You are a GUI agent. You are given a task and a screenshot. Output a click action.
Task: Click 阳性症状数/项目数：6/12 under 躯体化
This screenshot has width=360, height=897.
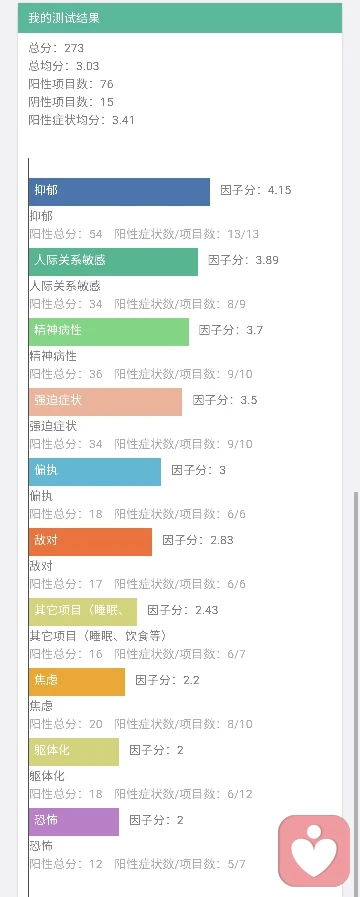pos(183,794)
